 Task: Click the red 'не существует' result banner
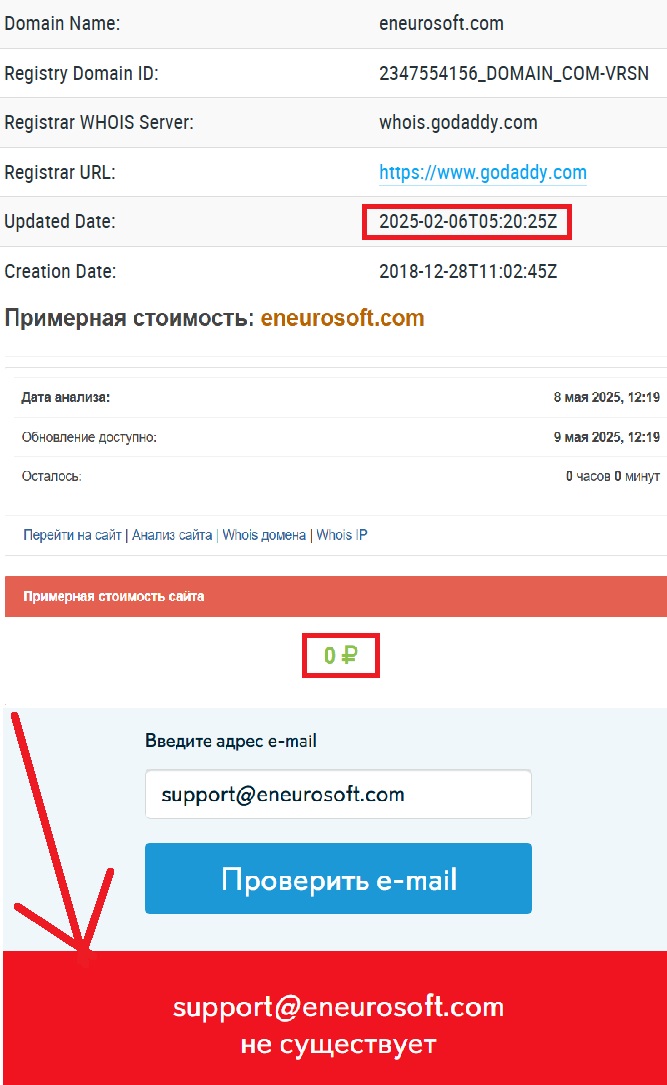(336, 1018)
